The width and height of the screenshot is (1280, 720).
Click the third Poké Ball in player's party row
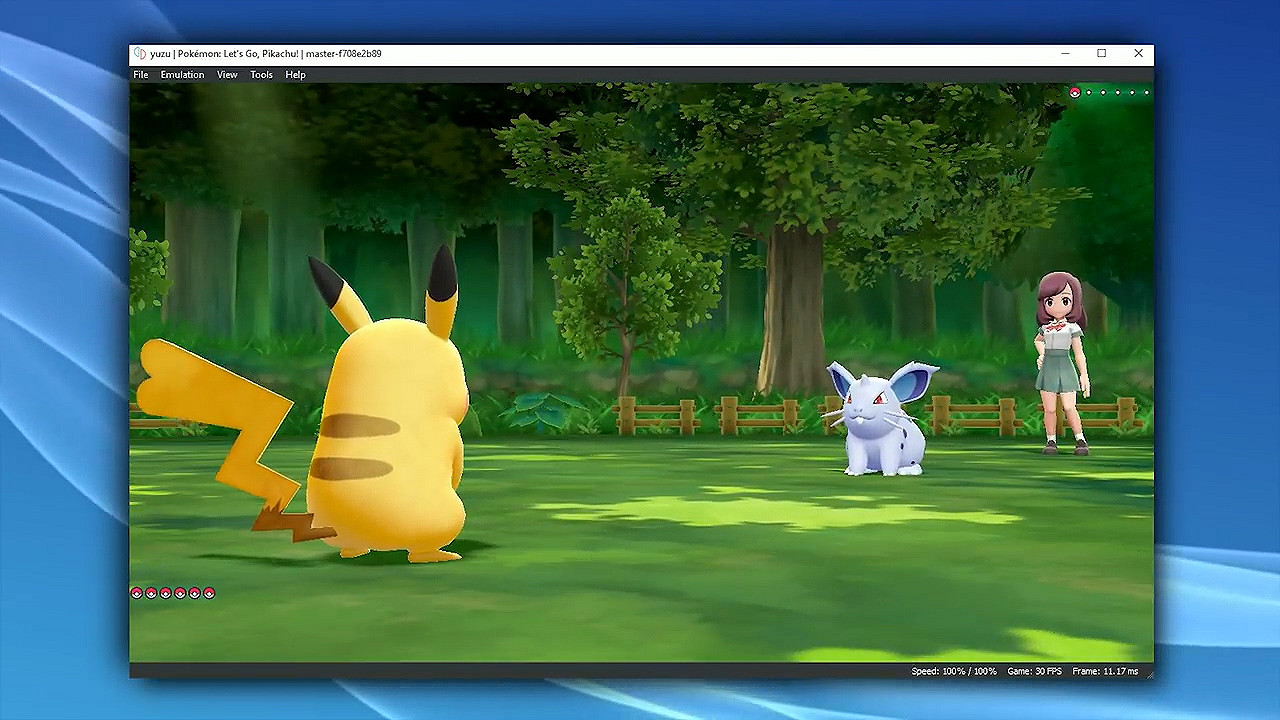pos(166,593)
